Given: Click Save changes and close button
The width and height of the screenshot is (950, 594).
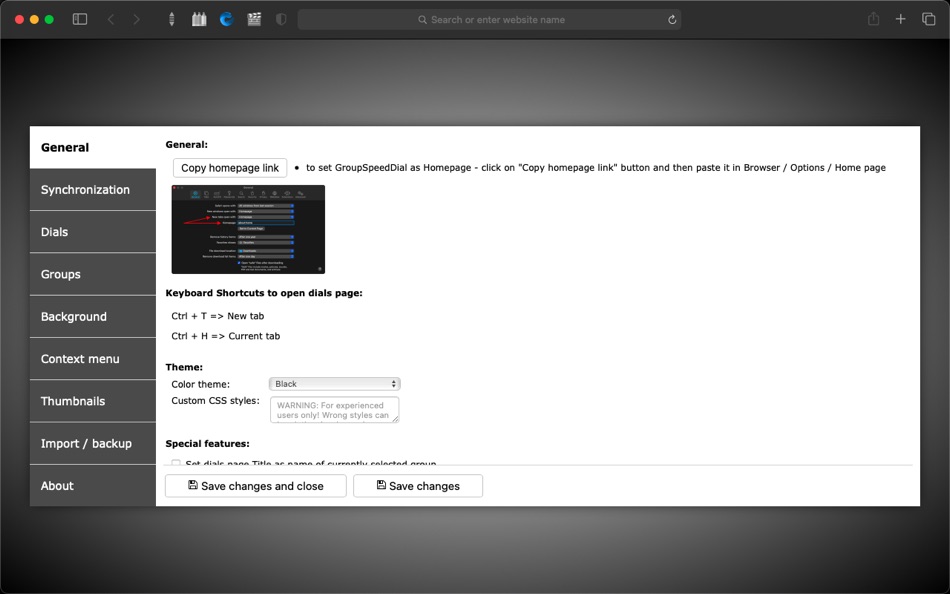Looking at the screenshot, I should tap(256, 486).
